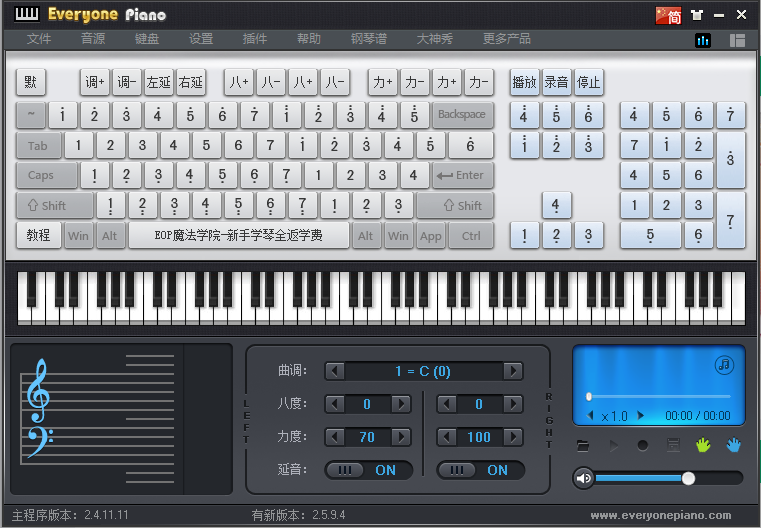761x528 pixels.
Task: Open the skin (shirt) icon in title bar
Action: click(x=697, y=16)
